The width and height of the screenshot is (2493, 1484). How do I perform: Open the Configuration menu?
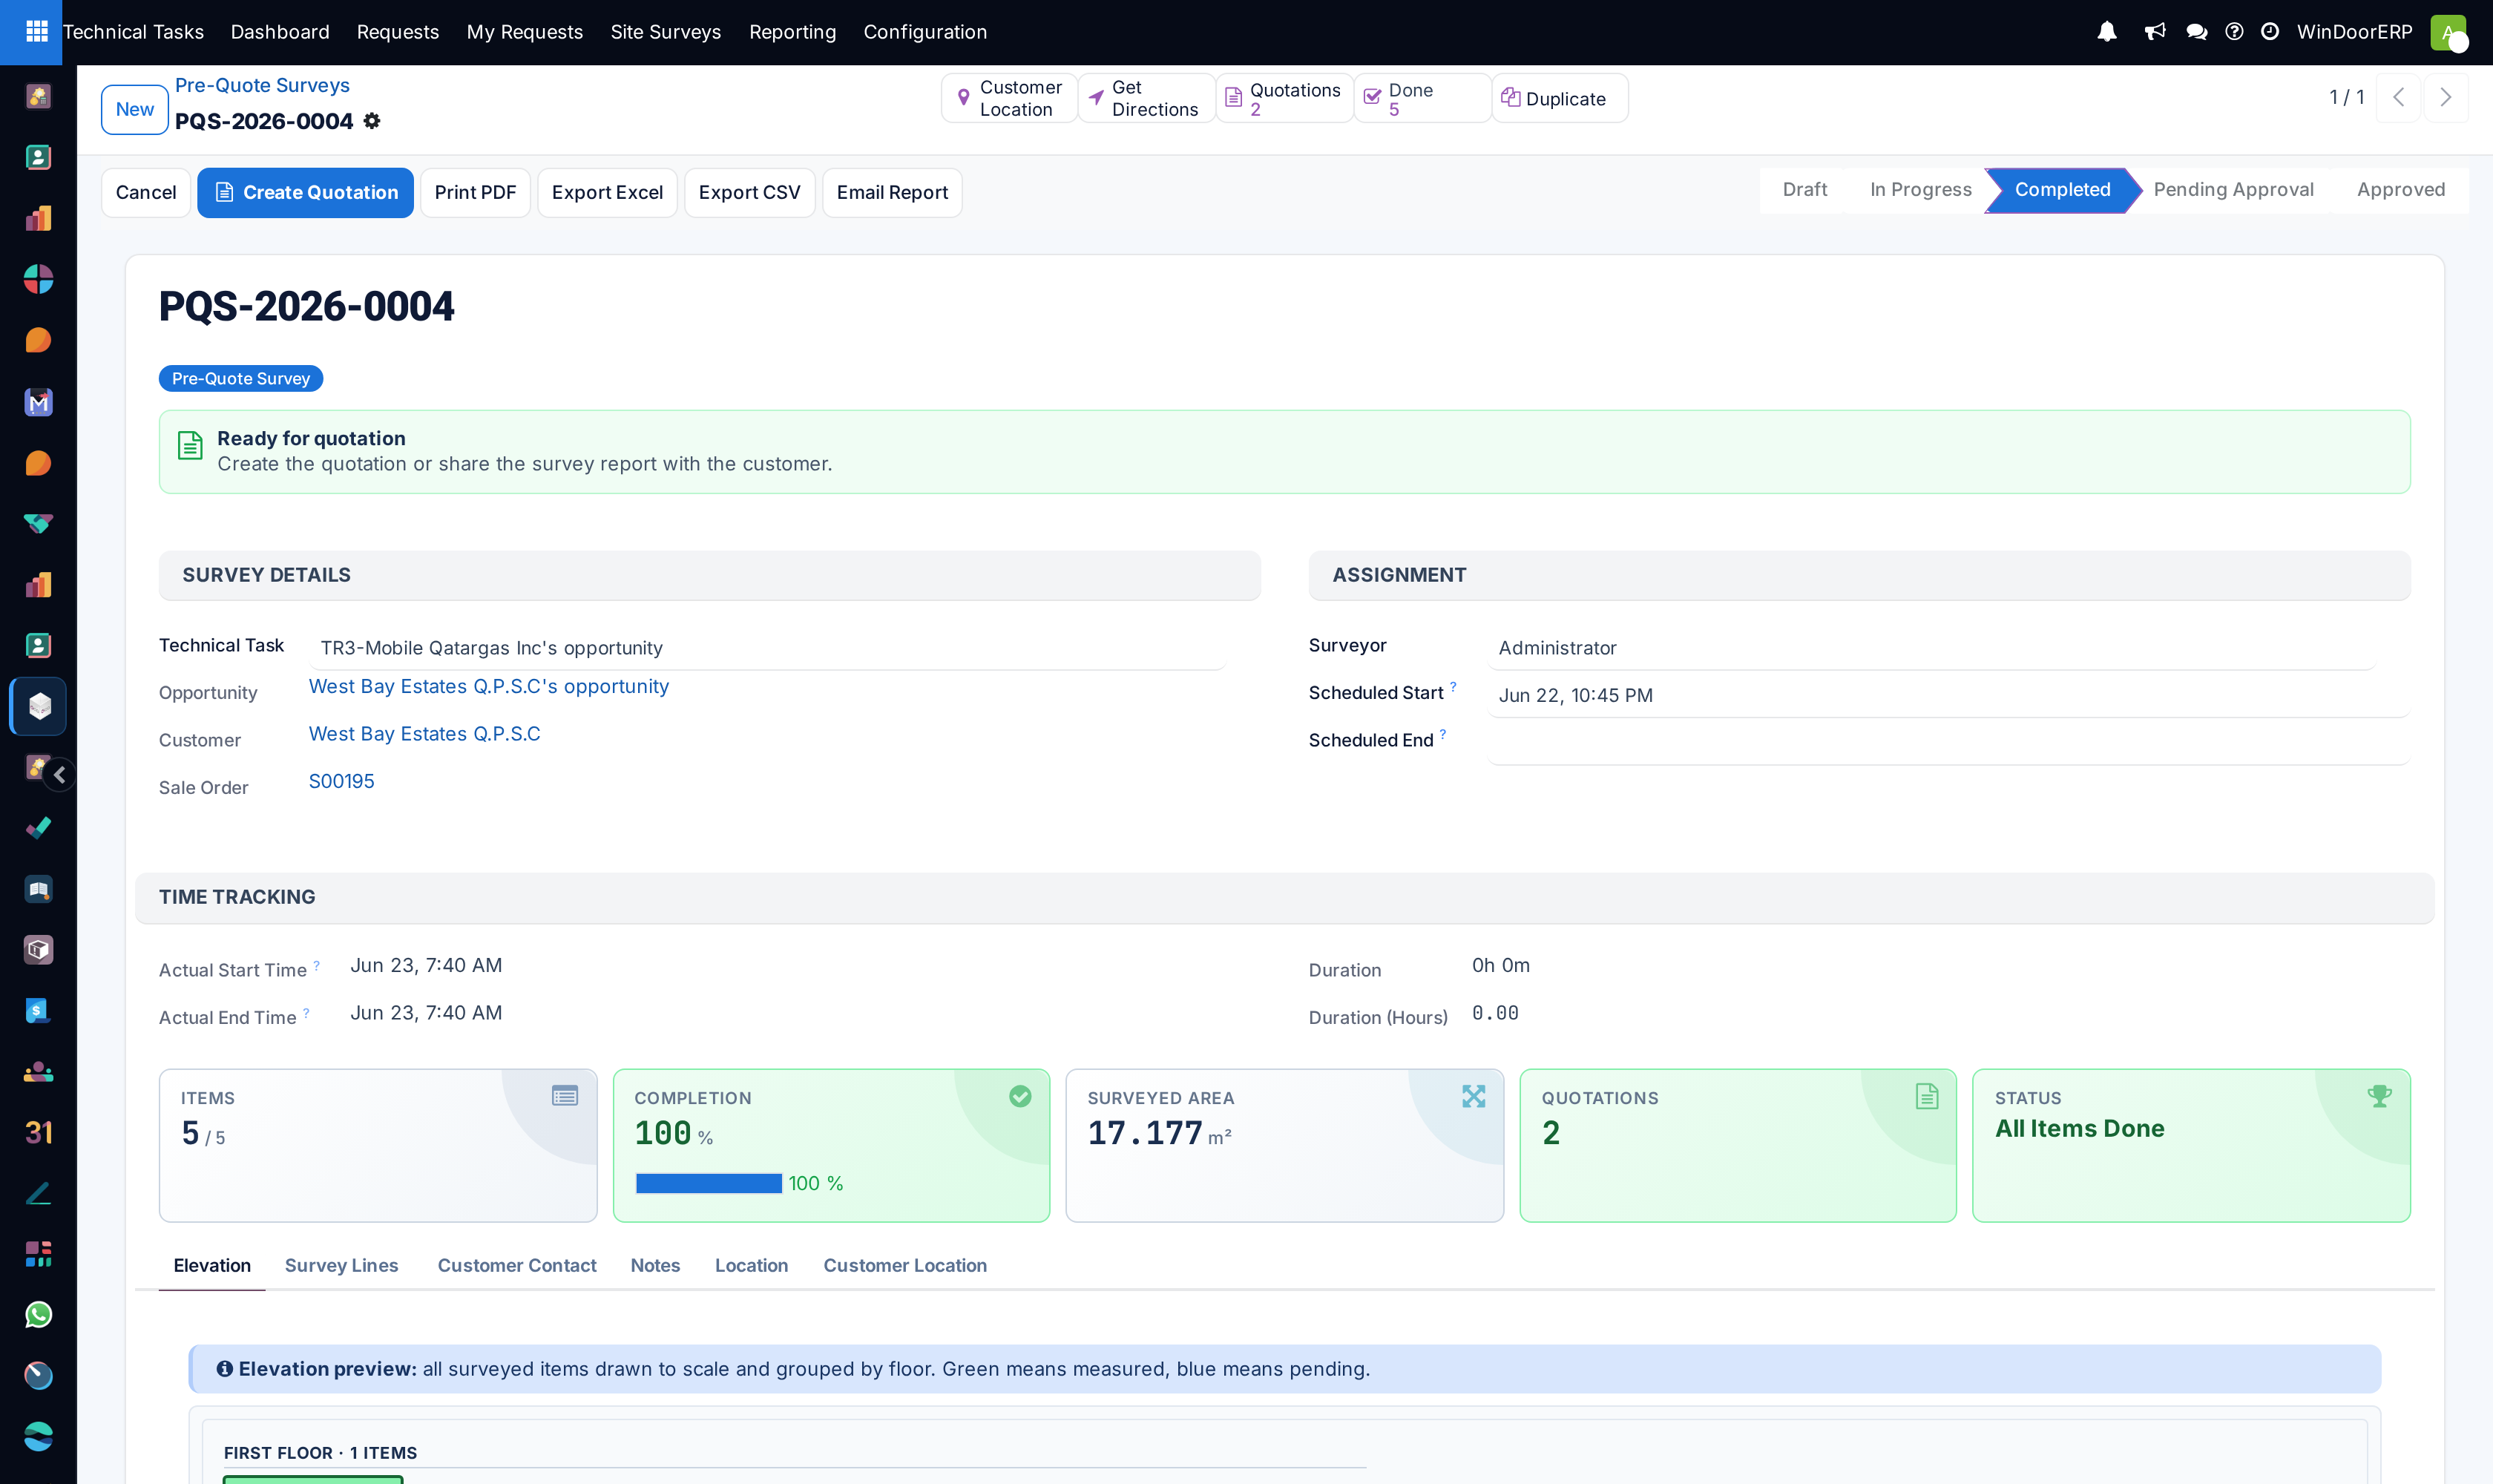click(925, 32)
